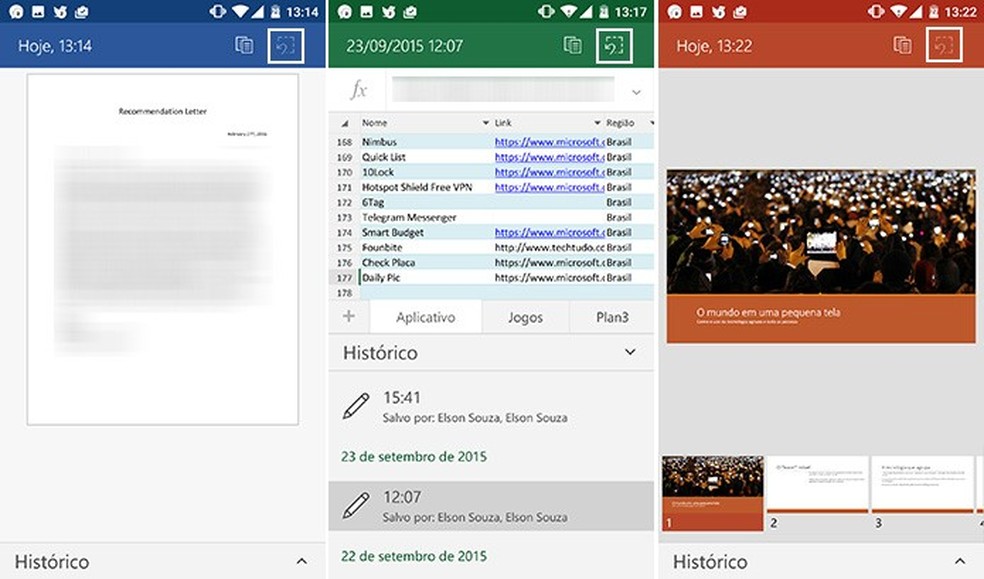Collapse the Histórico panel in Excel
This screenshot has height=579, width=984.
click(x=630, y=352)
